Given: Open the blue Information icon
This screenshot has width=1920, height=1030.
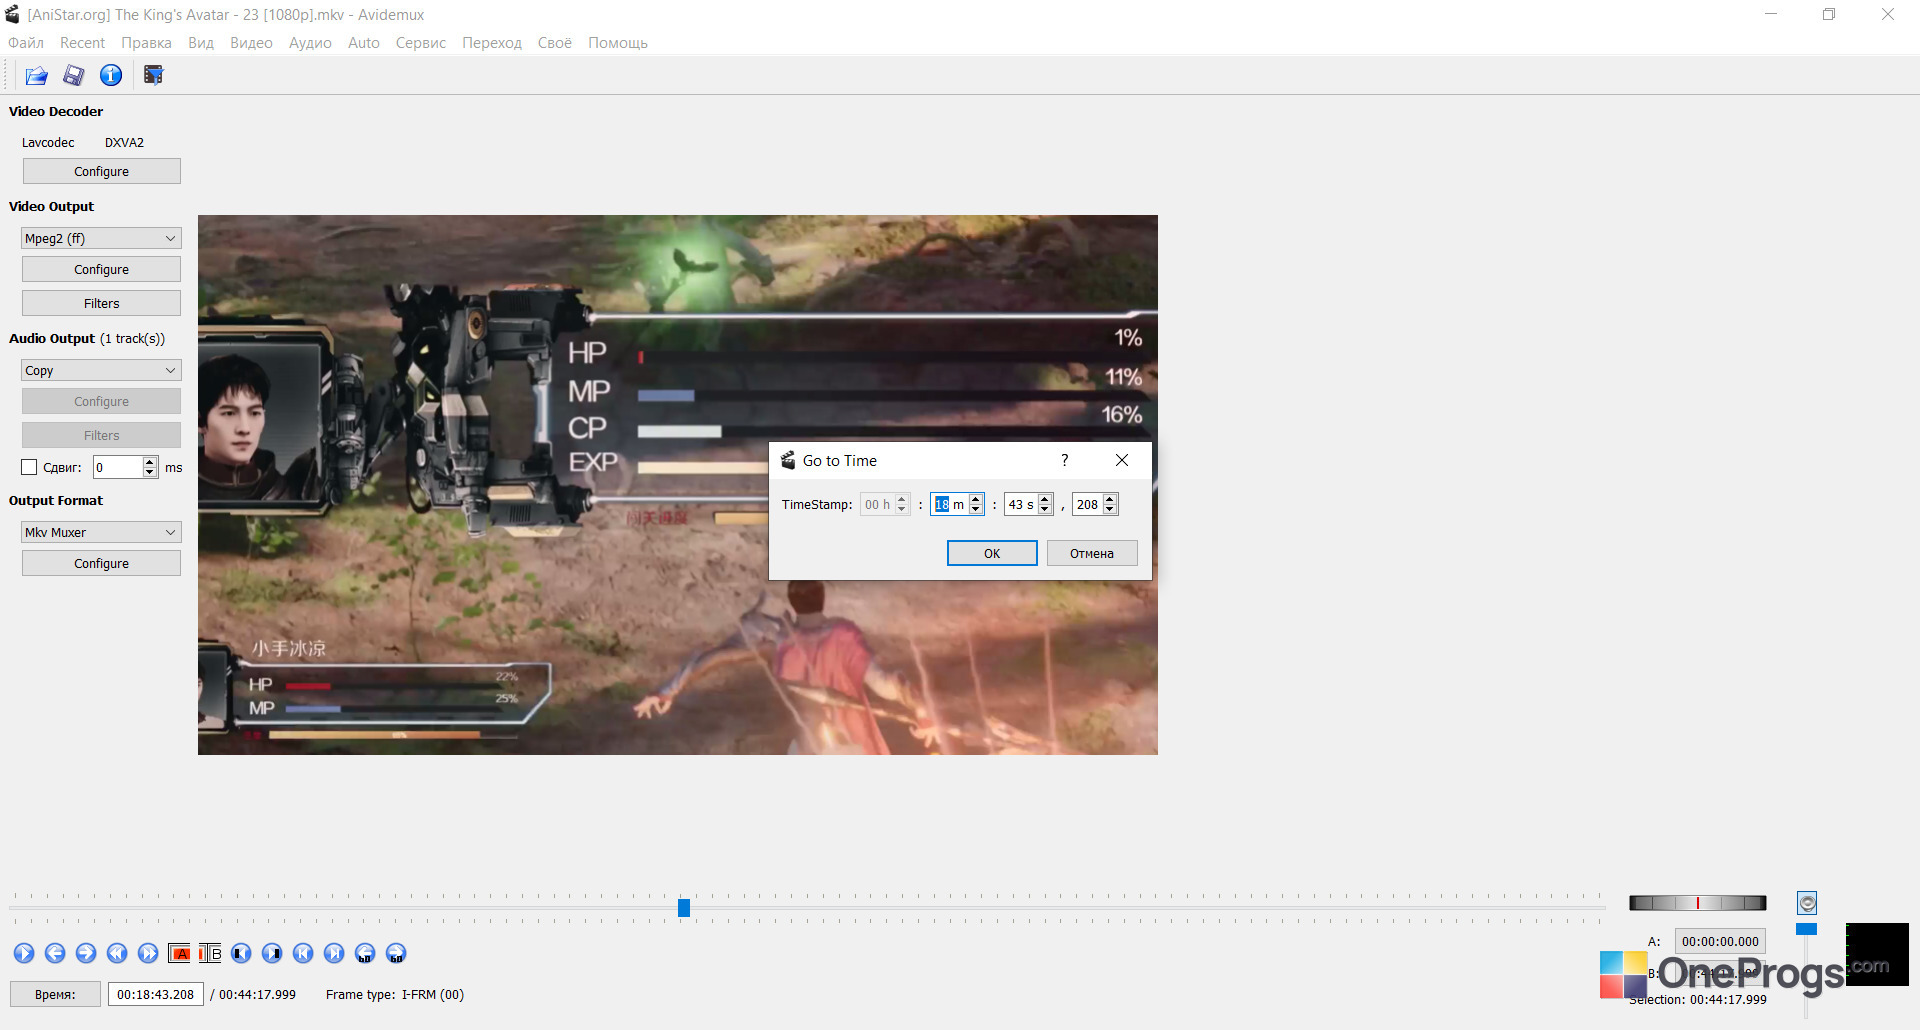Looking at the screenshot, I should point(111,75).
